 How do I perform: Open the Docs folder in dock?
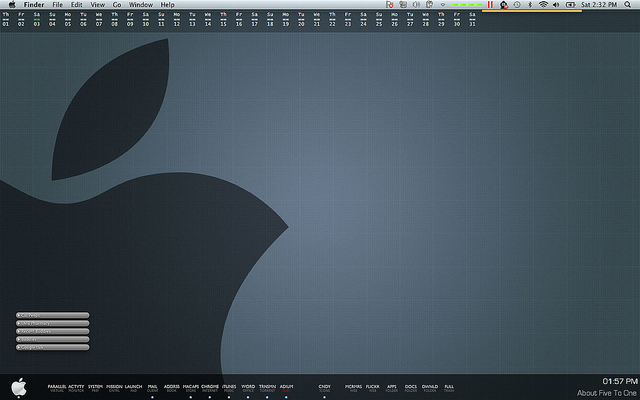tap(411, 388)
